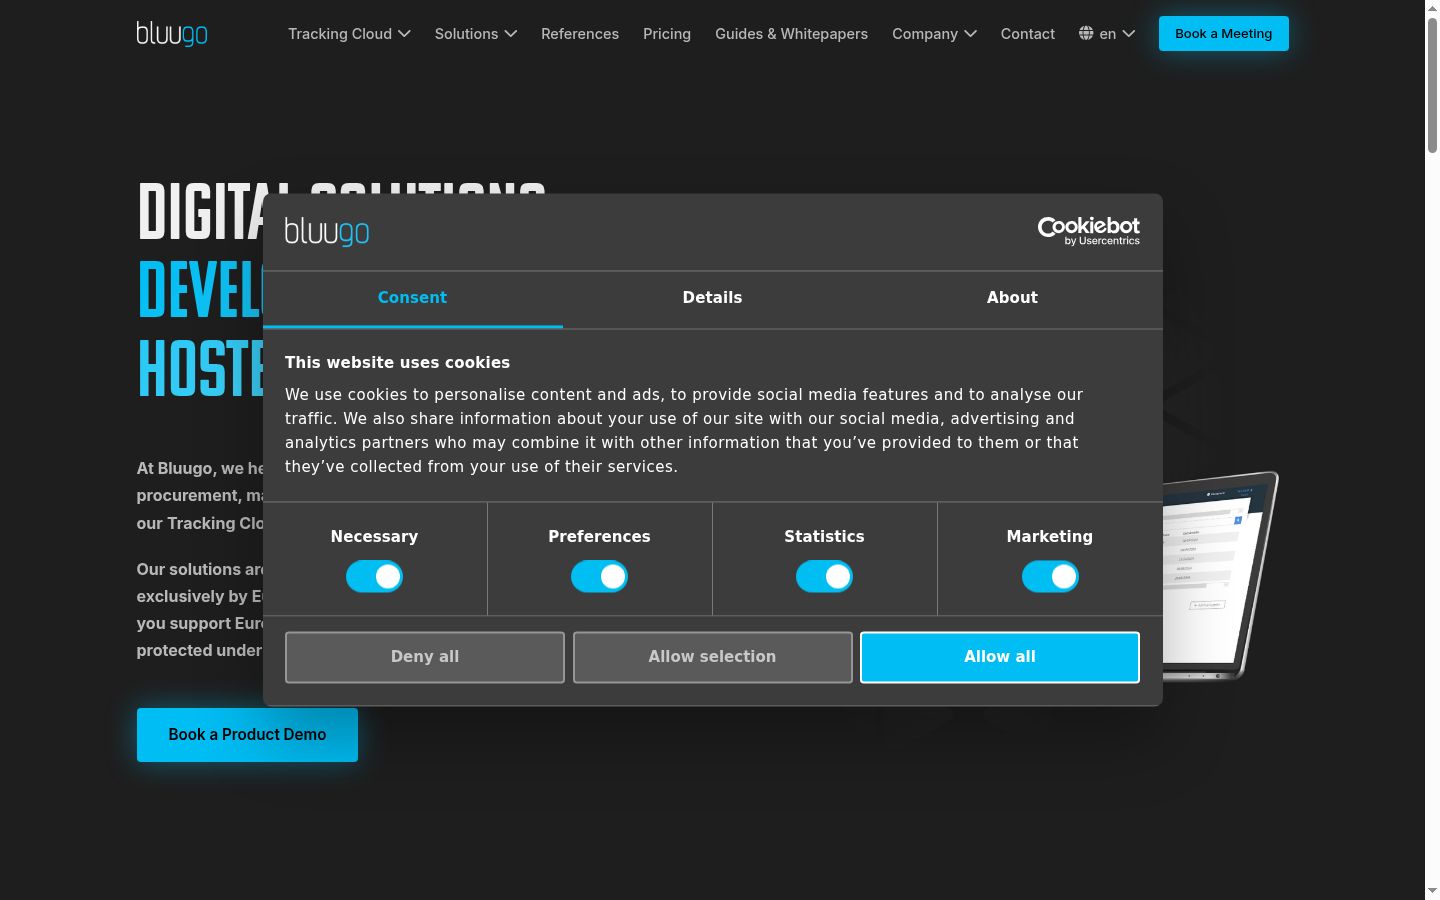Image resolution: width=1440 pixels, height=900 pixels.
Task: Click the bluugo logo in the page header
Action: coord(172,34)
